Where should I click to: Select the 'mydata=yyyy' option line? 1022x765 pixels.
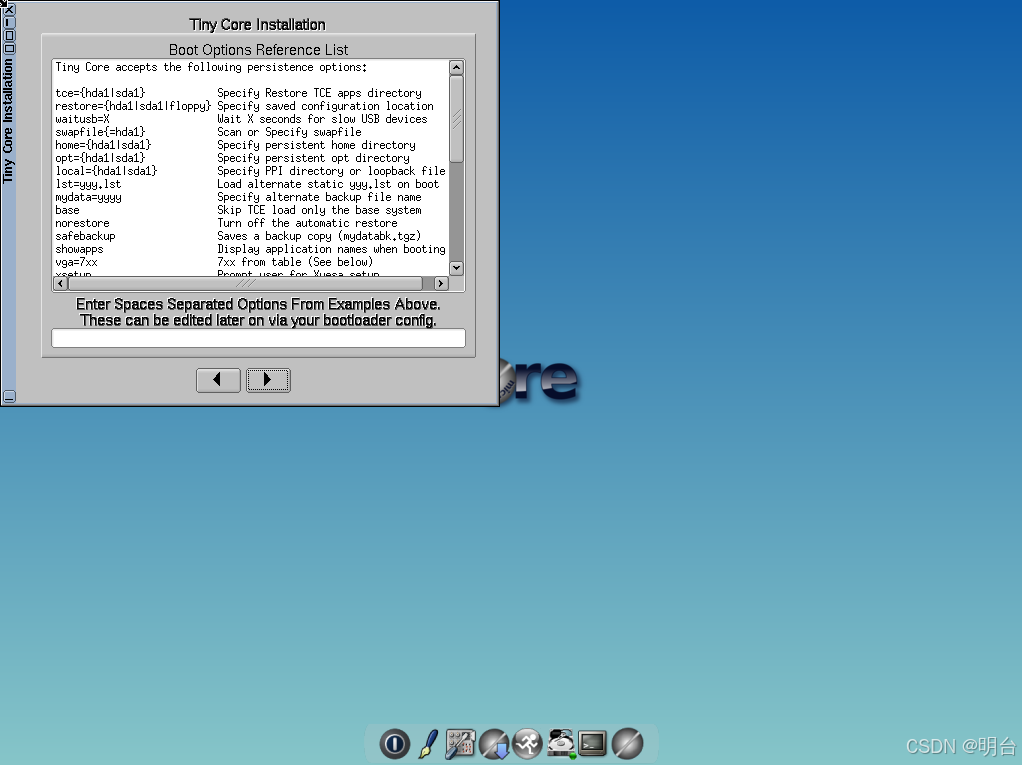click(x=88, y=197)
